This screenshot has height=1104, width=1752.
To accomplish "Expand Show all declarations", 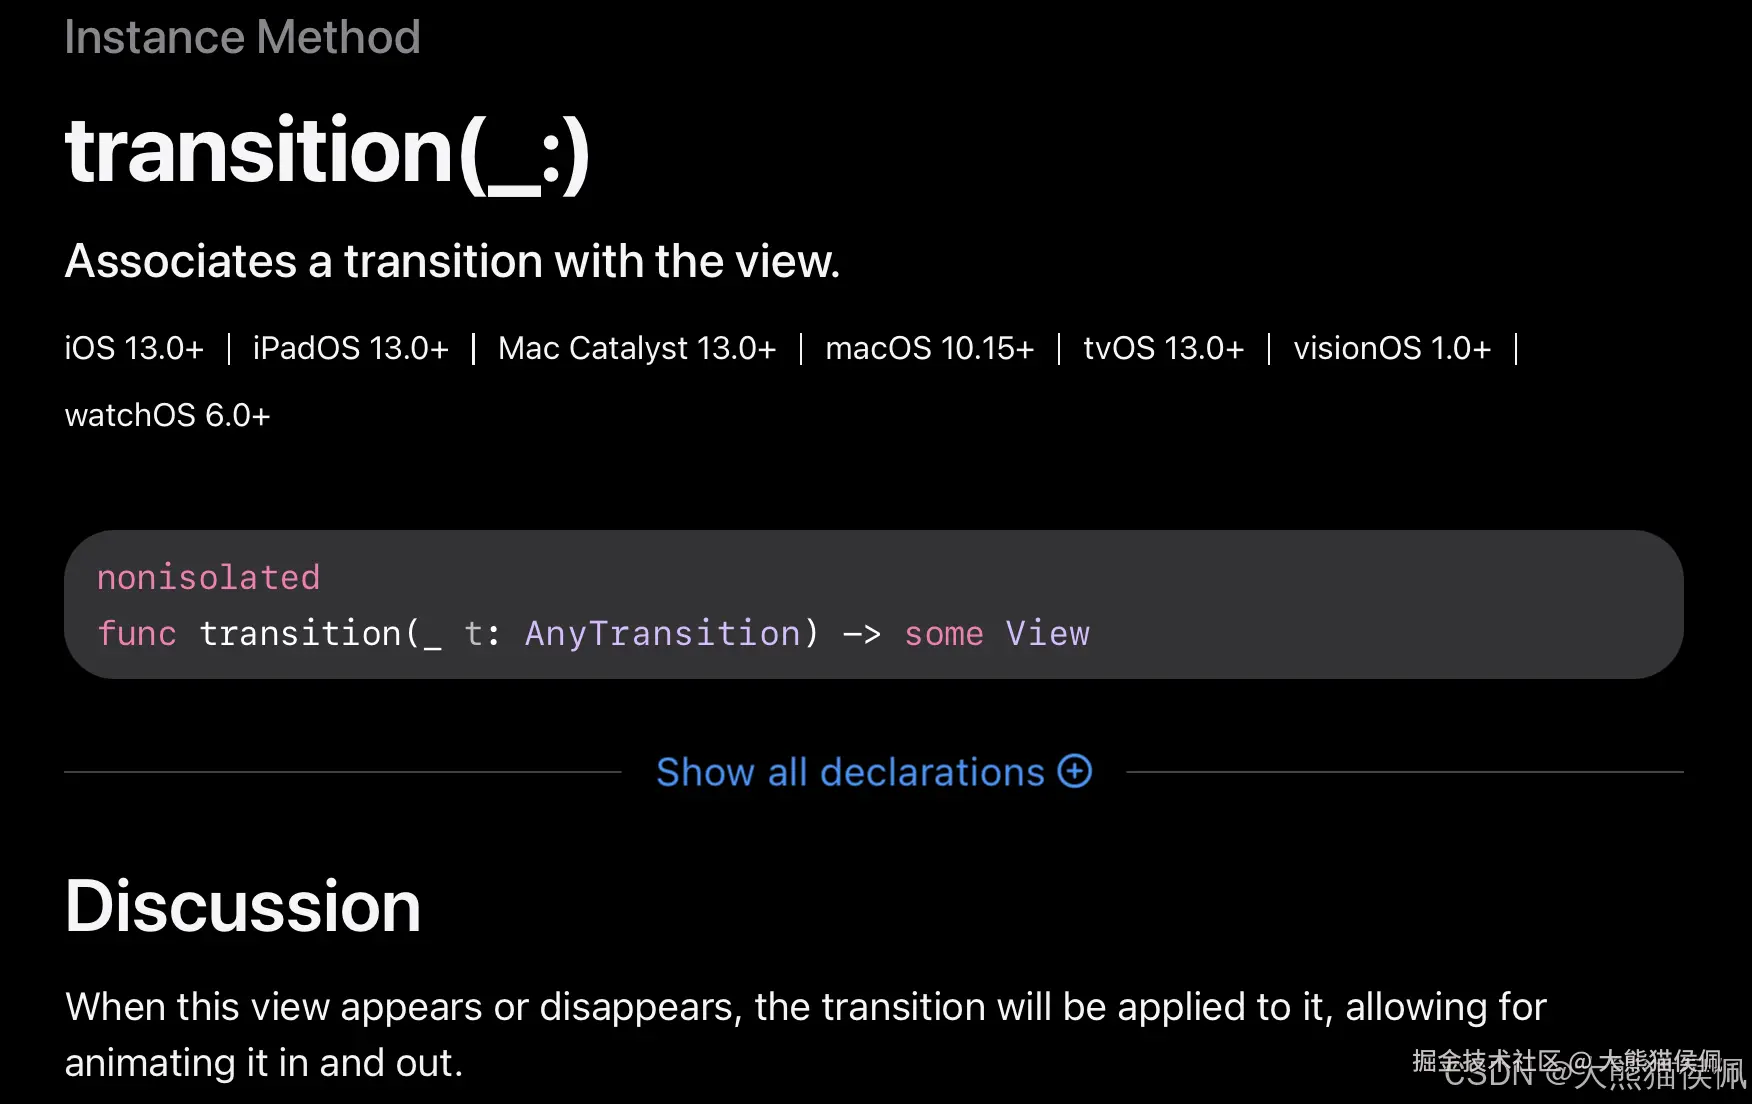I will [x=850, y=772].
